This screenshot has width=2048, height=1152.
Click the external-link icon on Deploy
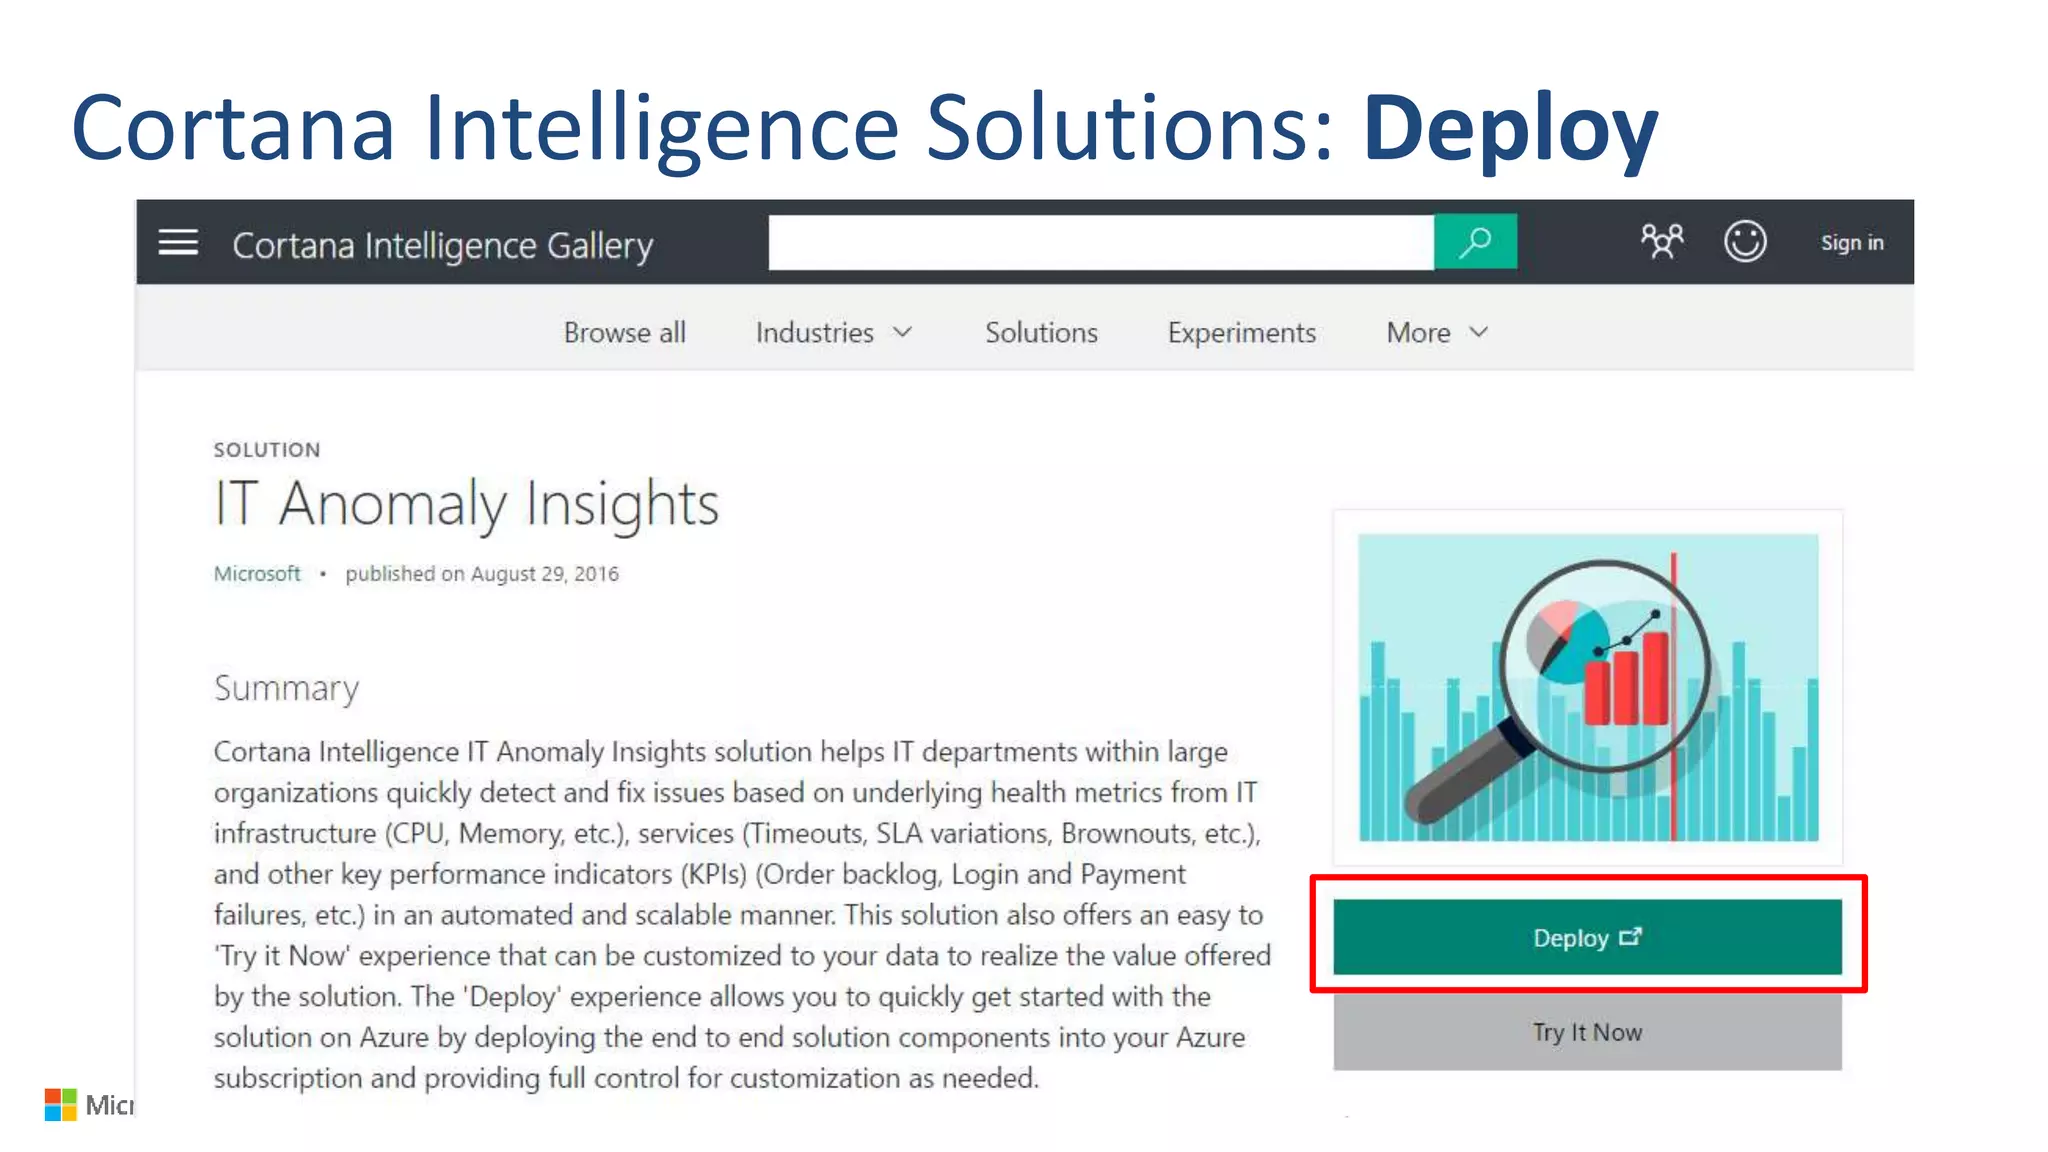(x=1631, y=937)
